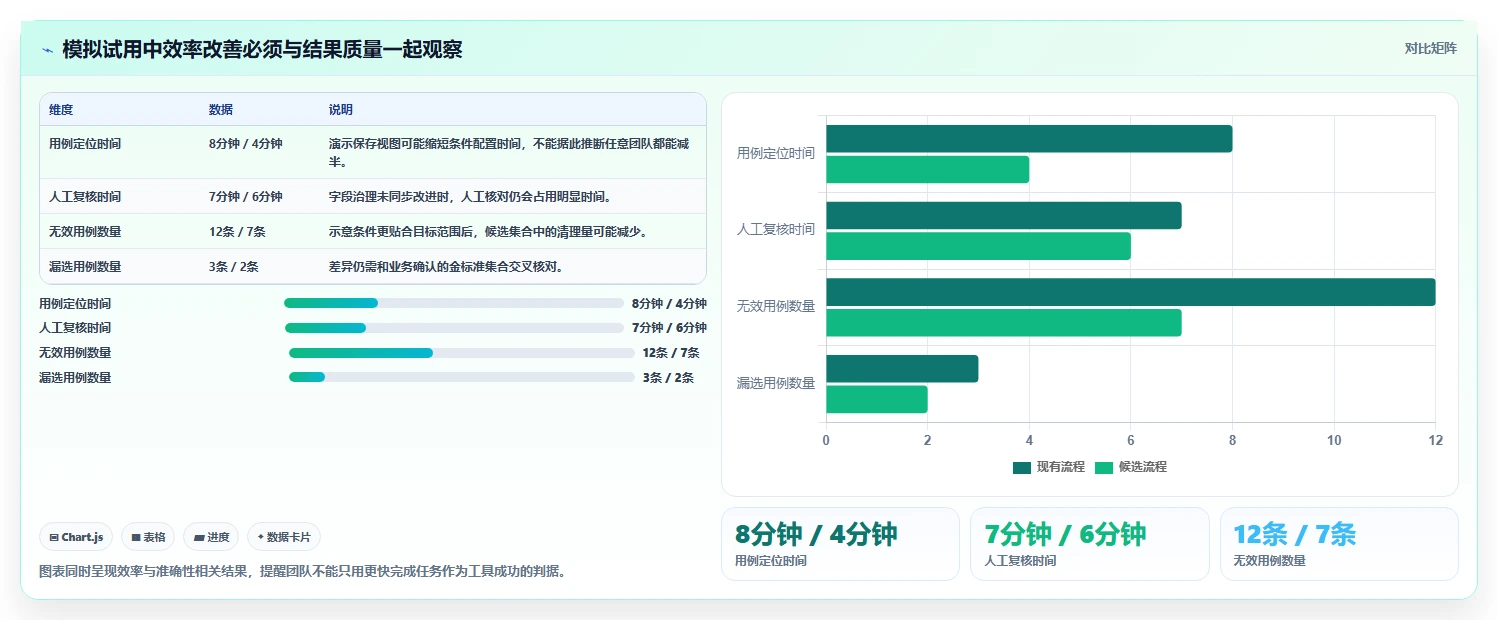This screenshot has width=1498, height=620.
Task: Click the lightning icon beside the title
Action: [47, 50]
